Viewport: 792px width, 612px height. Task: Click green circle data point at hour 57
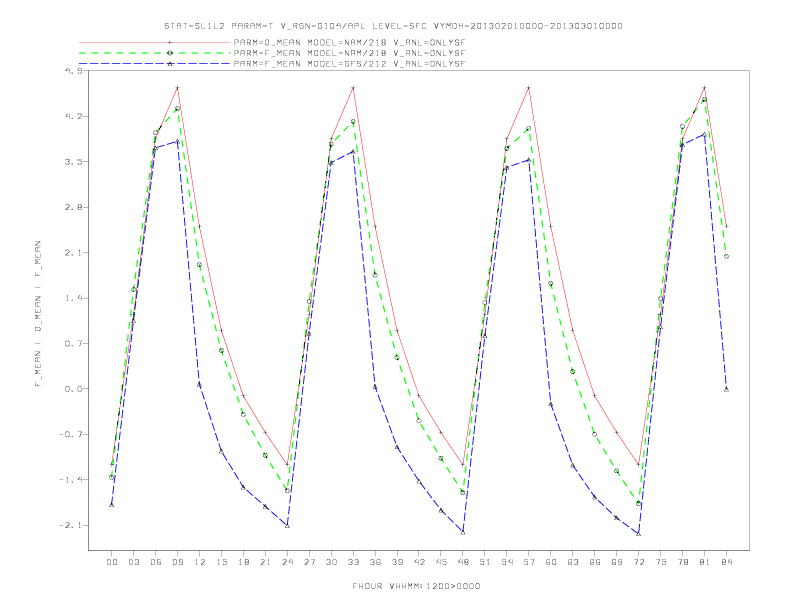pos(528,129)
